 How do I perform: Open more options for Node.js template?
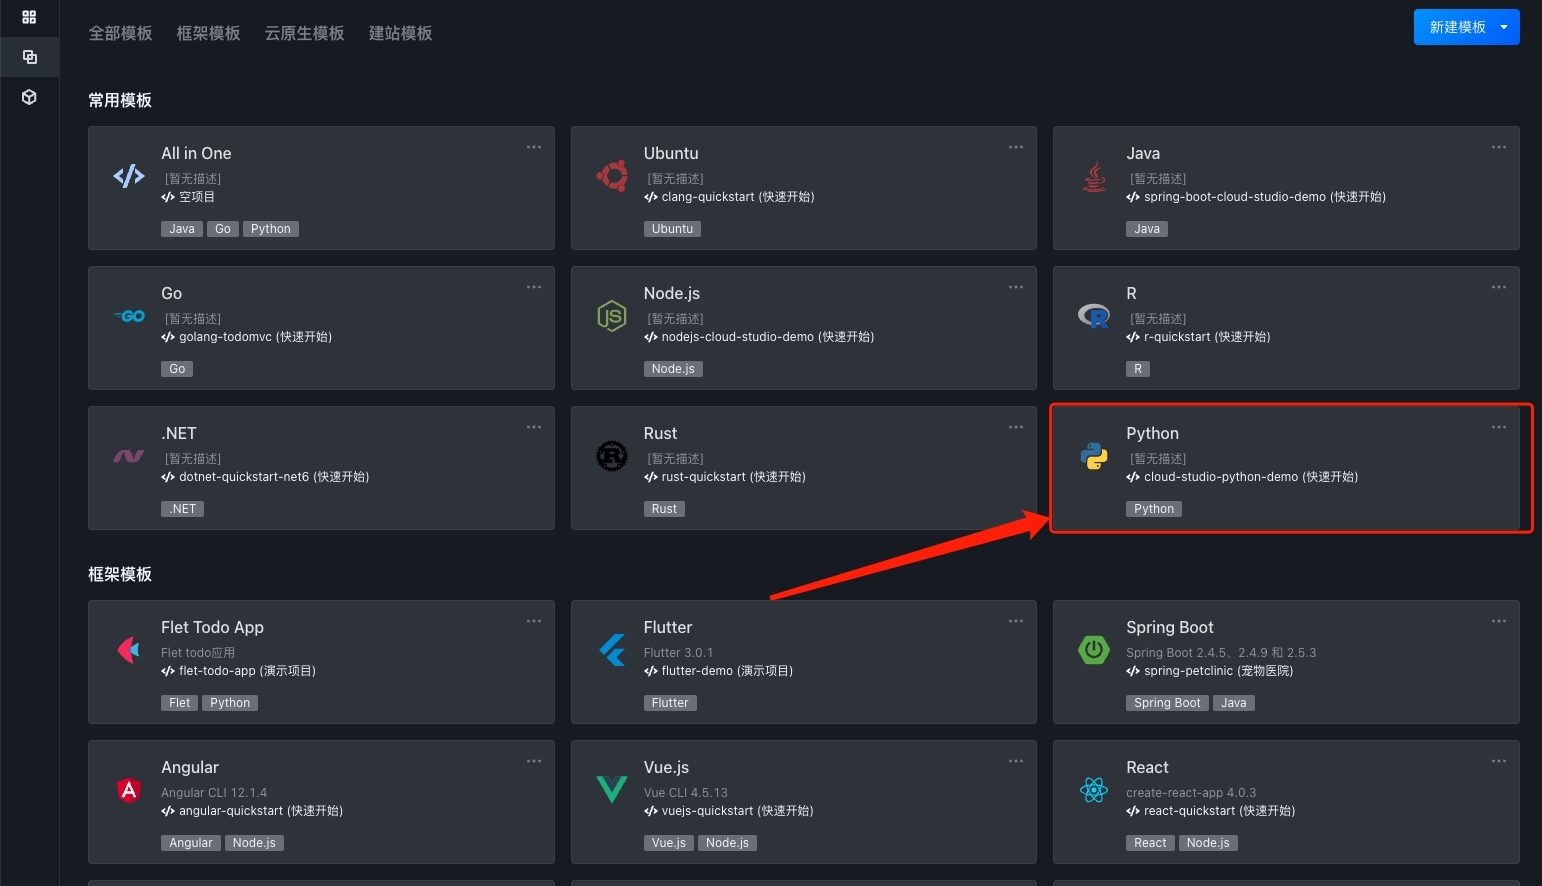(1016, 287)
